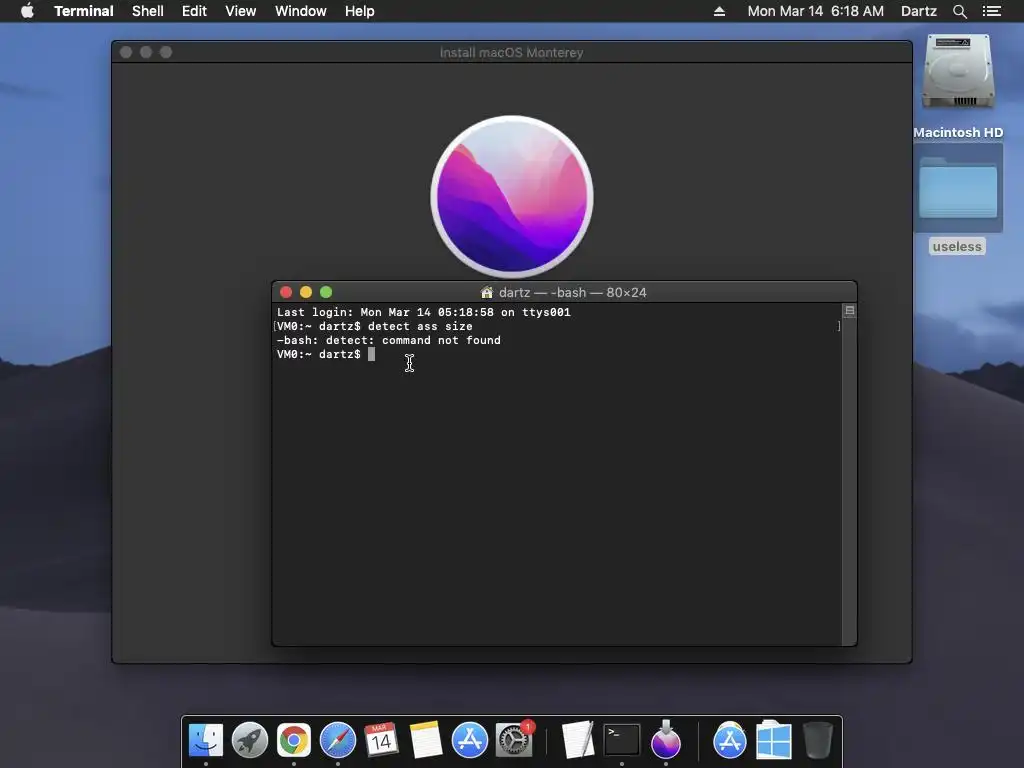Open the Edit menu
The width and height of the screenshot is (1024, 768).
[x=194, y=11]
